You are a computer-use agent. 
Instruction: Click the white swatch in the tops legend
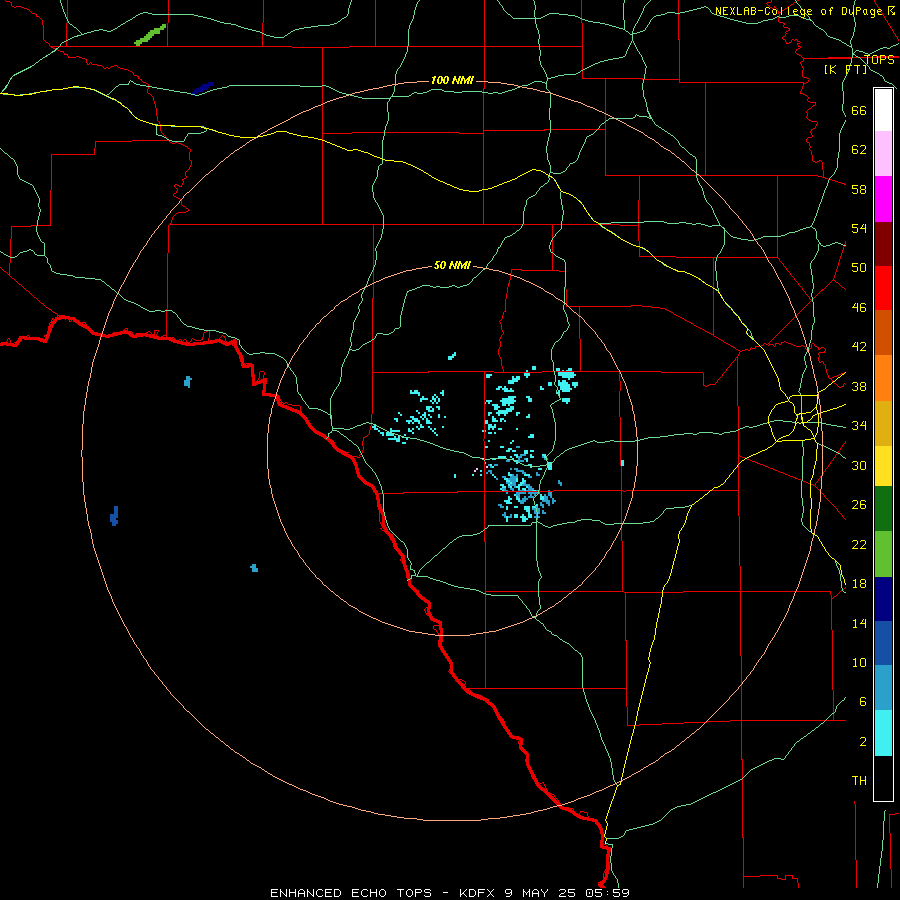883,110
